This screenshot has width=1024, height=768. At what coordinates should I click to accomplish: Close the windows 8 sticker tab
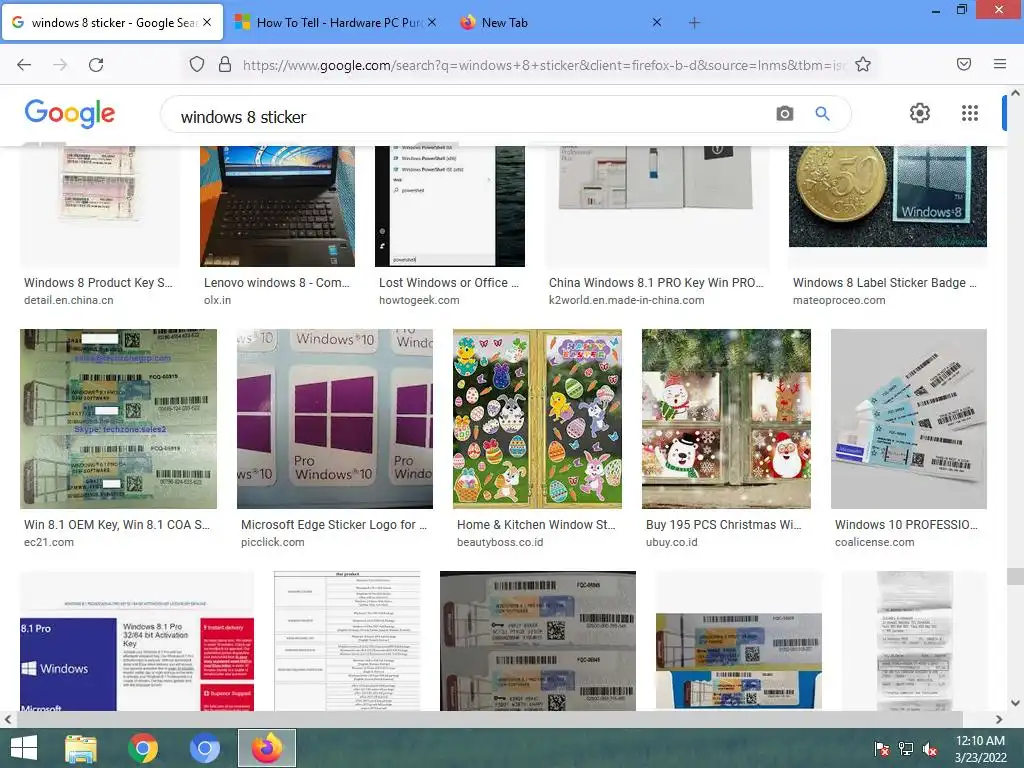[207, 22]
